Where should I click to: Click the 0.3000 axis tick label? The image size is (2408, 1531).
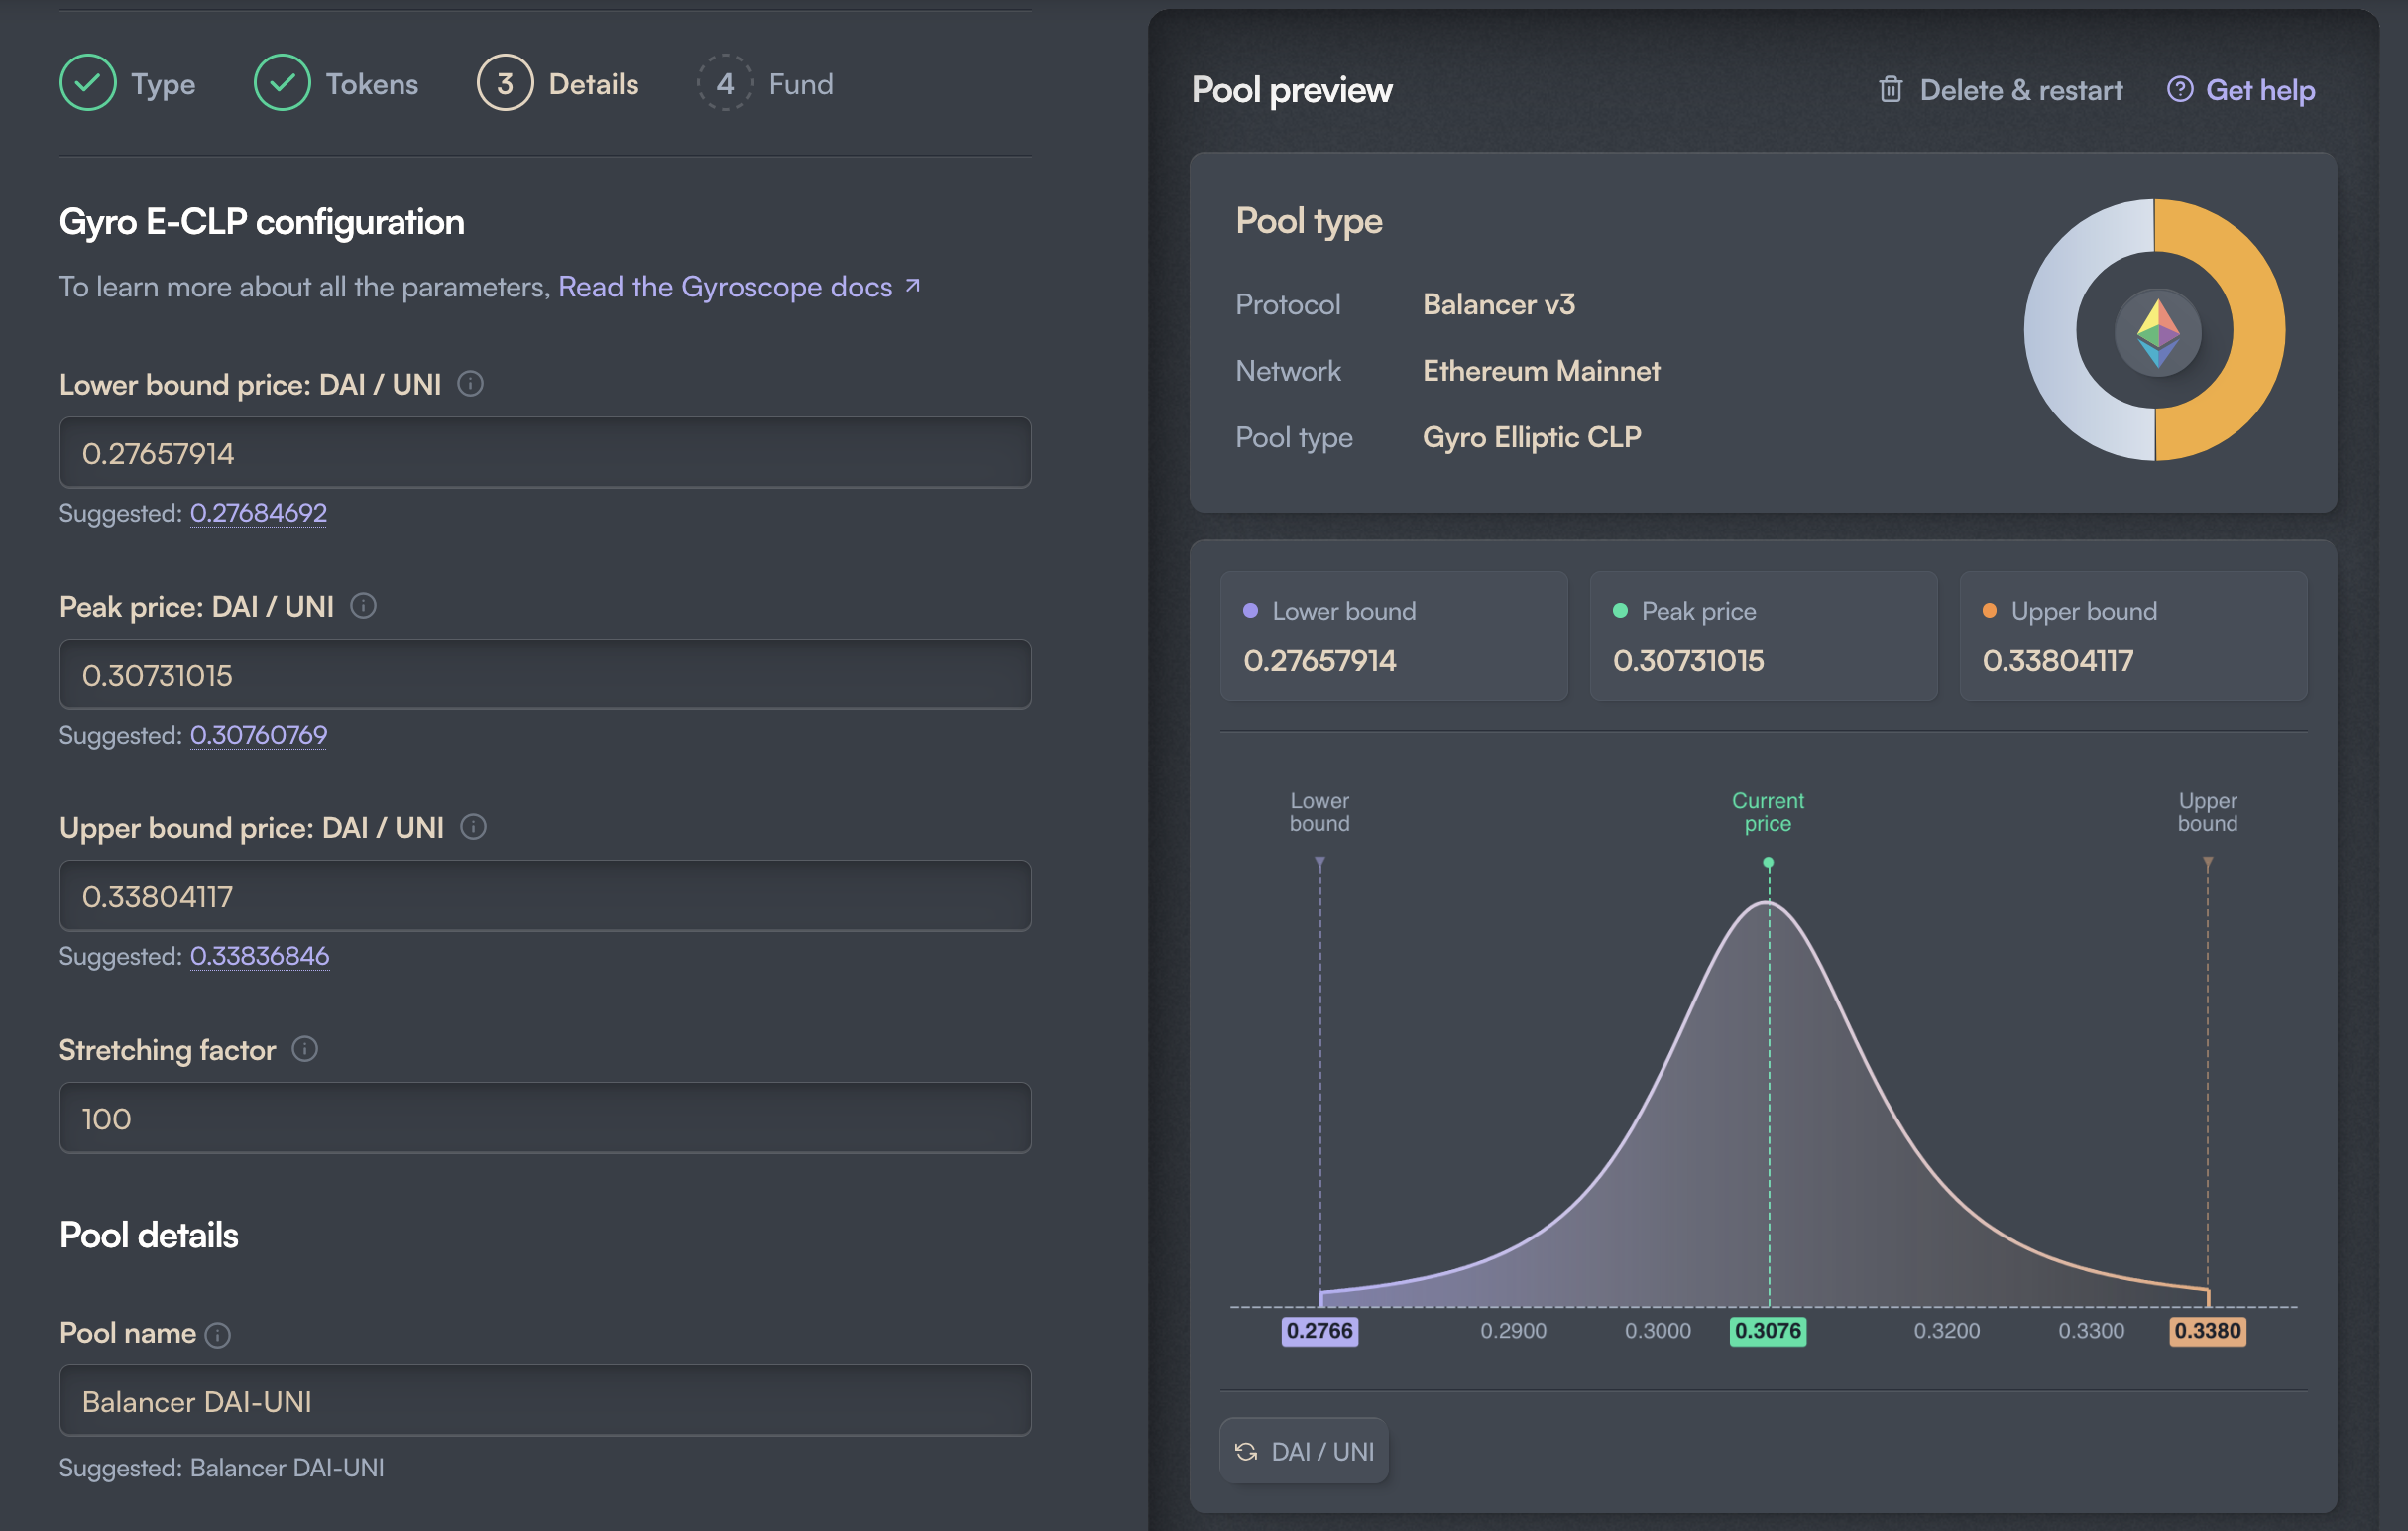(x=1658, y=1331)
